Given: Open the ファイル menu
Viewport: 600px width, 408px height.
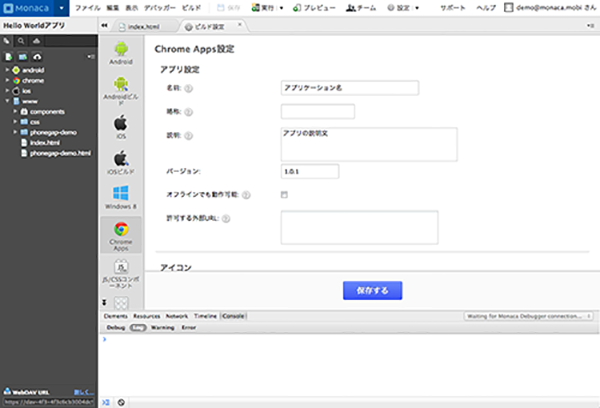Looking at the screenshot, I should (x=88, y=7).
